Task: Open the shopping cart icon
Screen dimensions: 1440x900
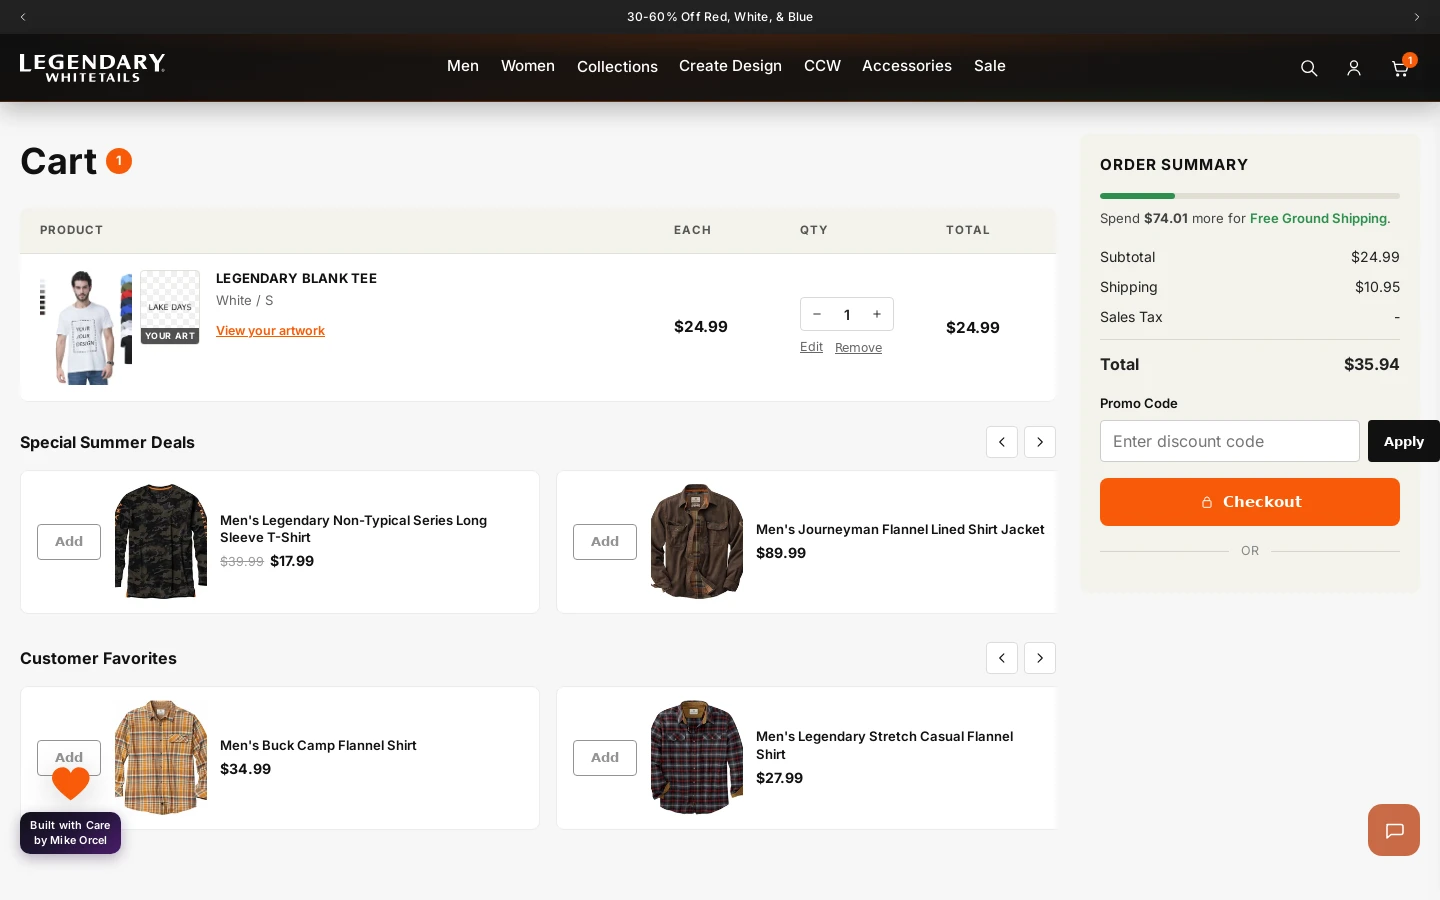Action: click(x=1401, y=68)
